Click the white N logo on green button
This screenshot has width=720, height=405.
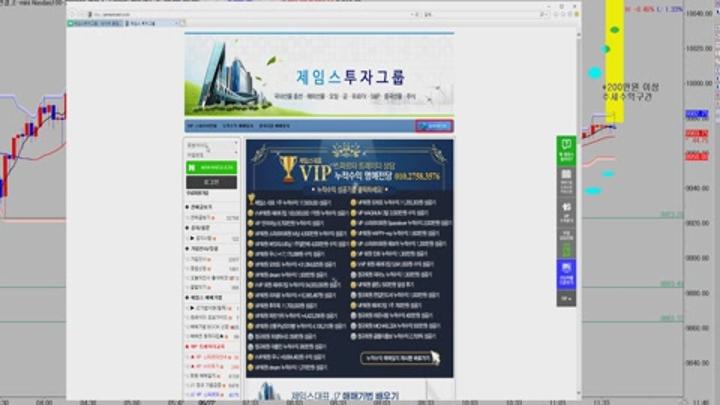point(191,168)
